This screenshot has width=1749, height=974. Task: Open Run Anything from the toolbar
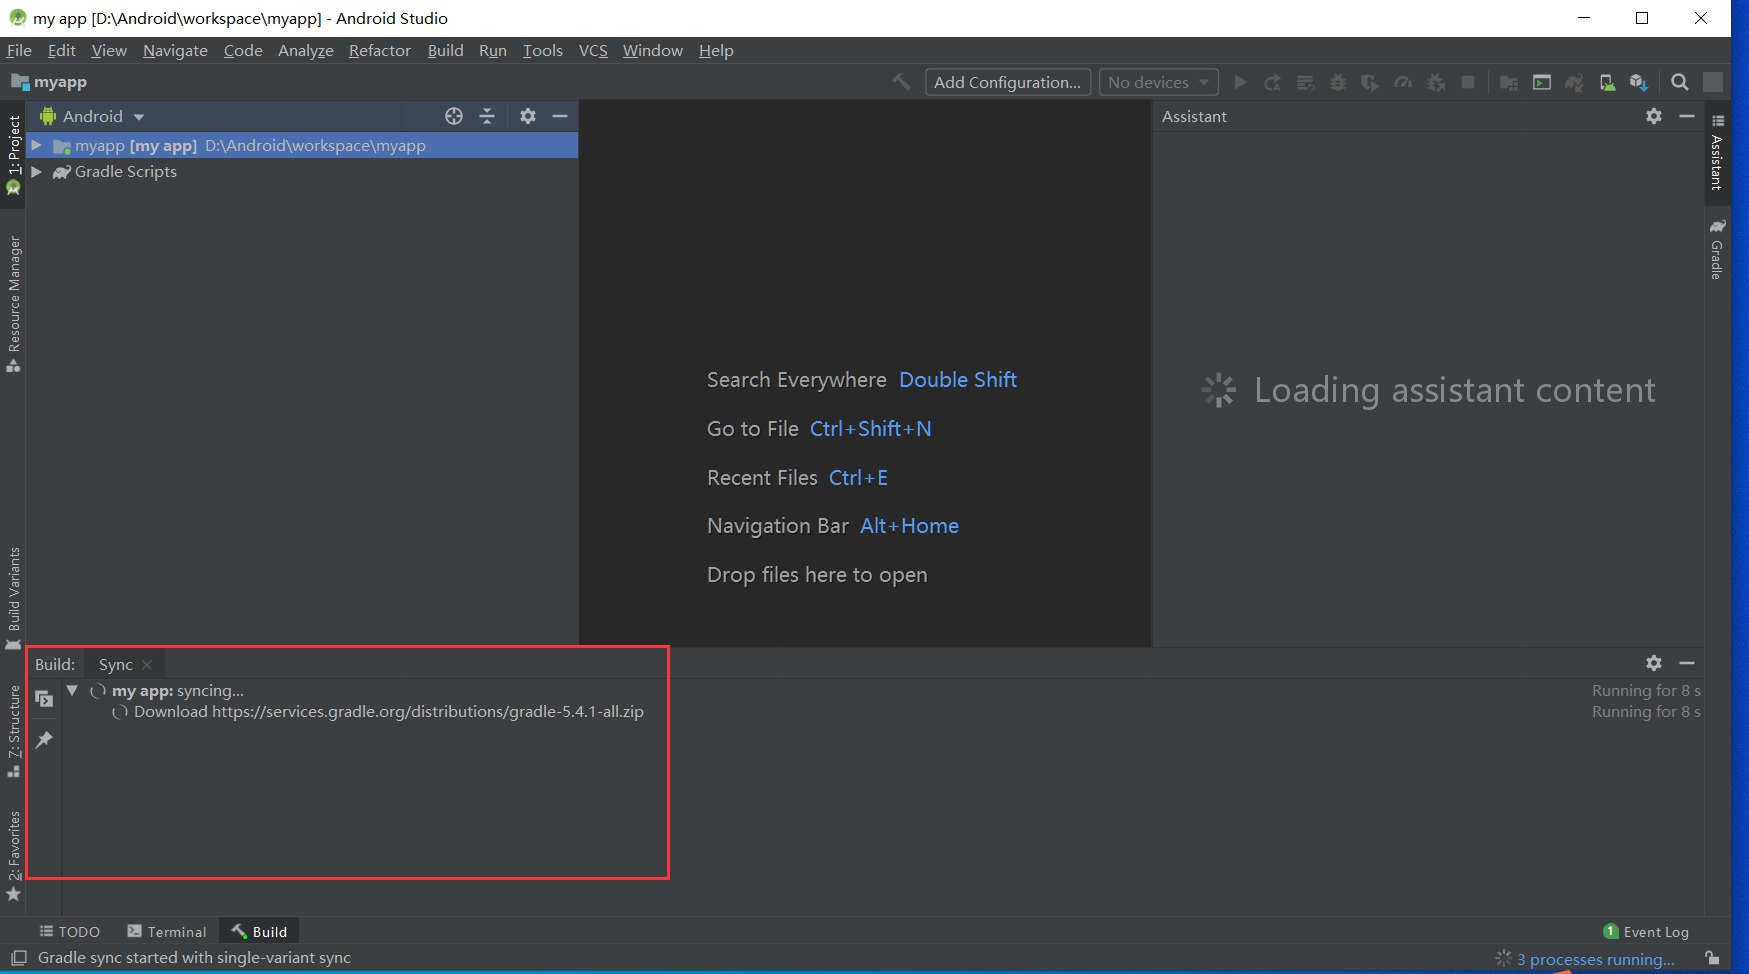1542,82
